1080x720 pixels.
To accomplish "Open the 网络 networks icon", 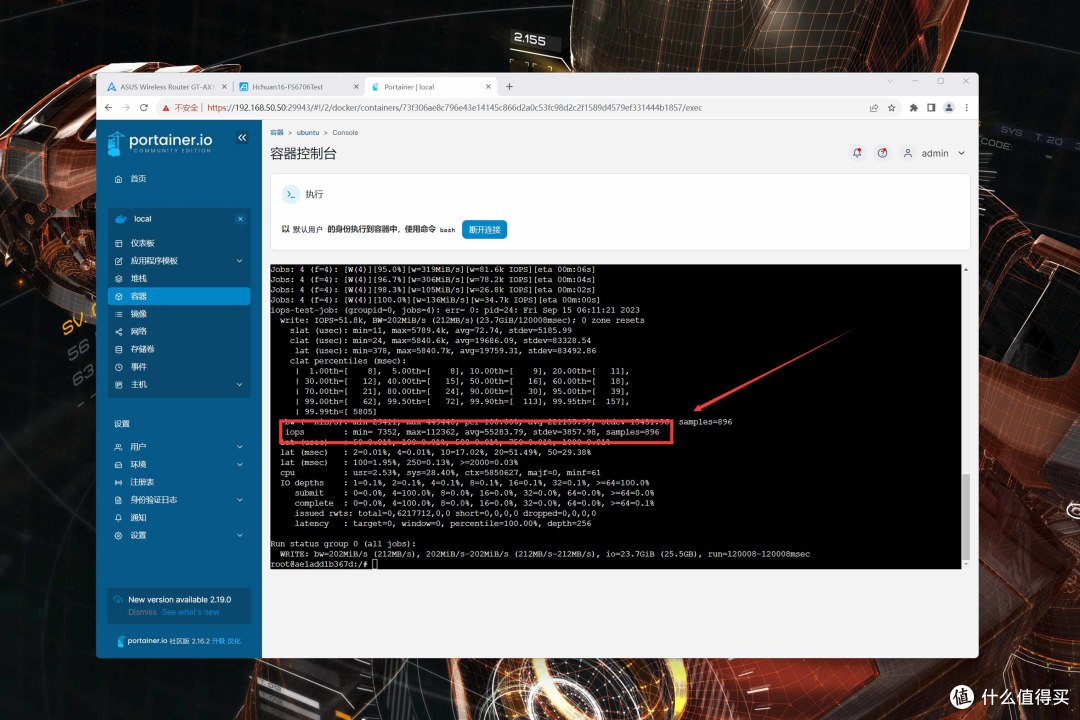I will [x=118, y=331].
